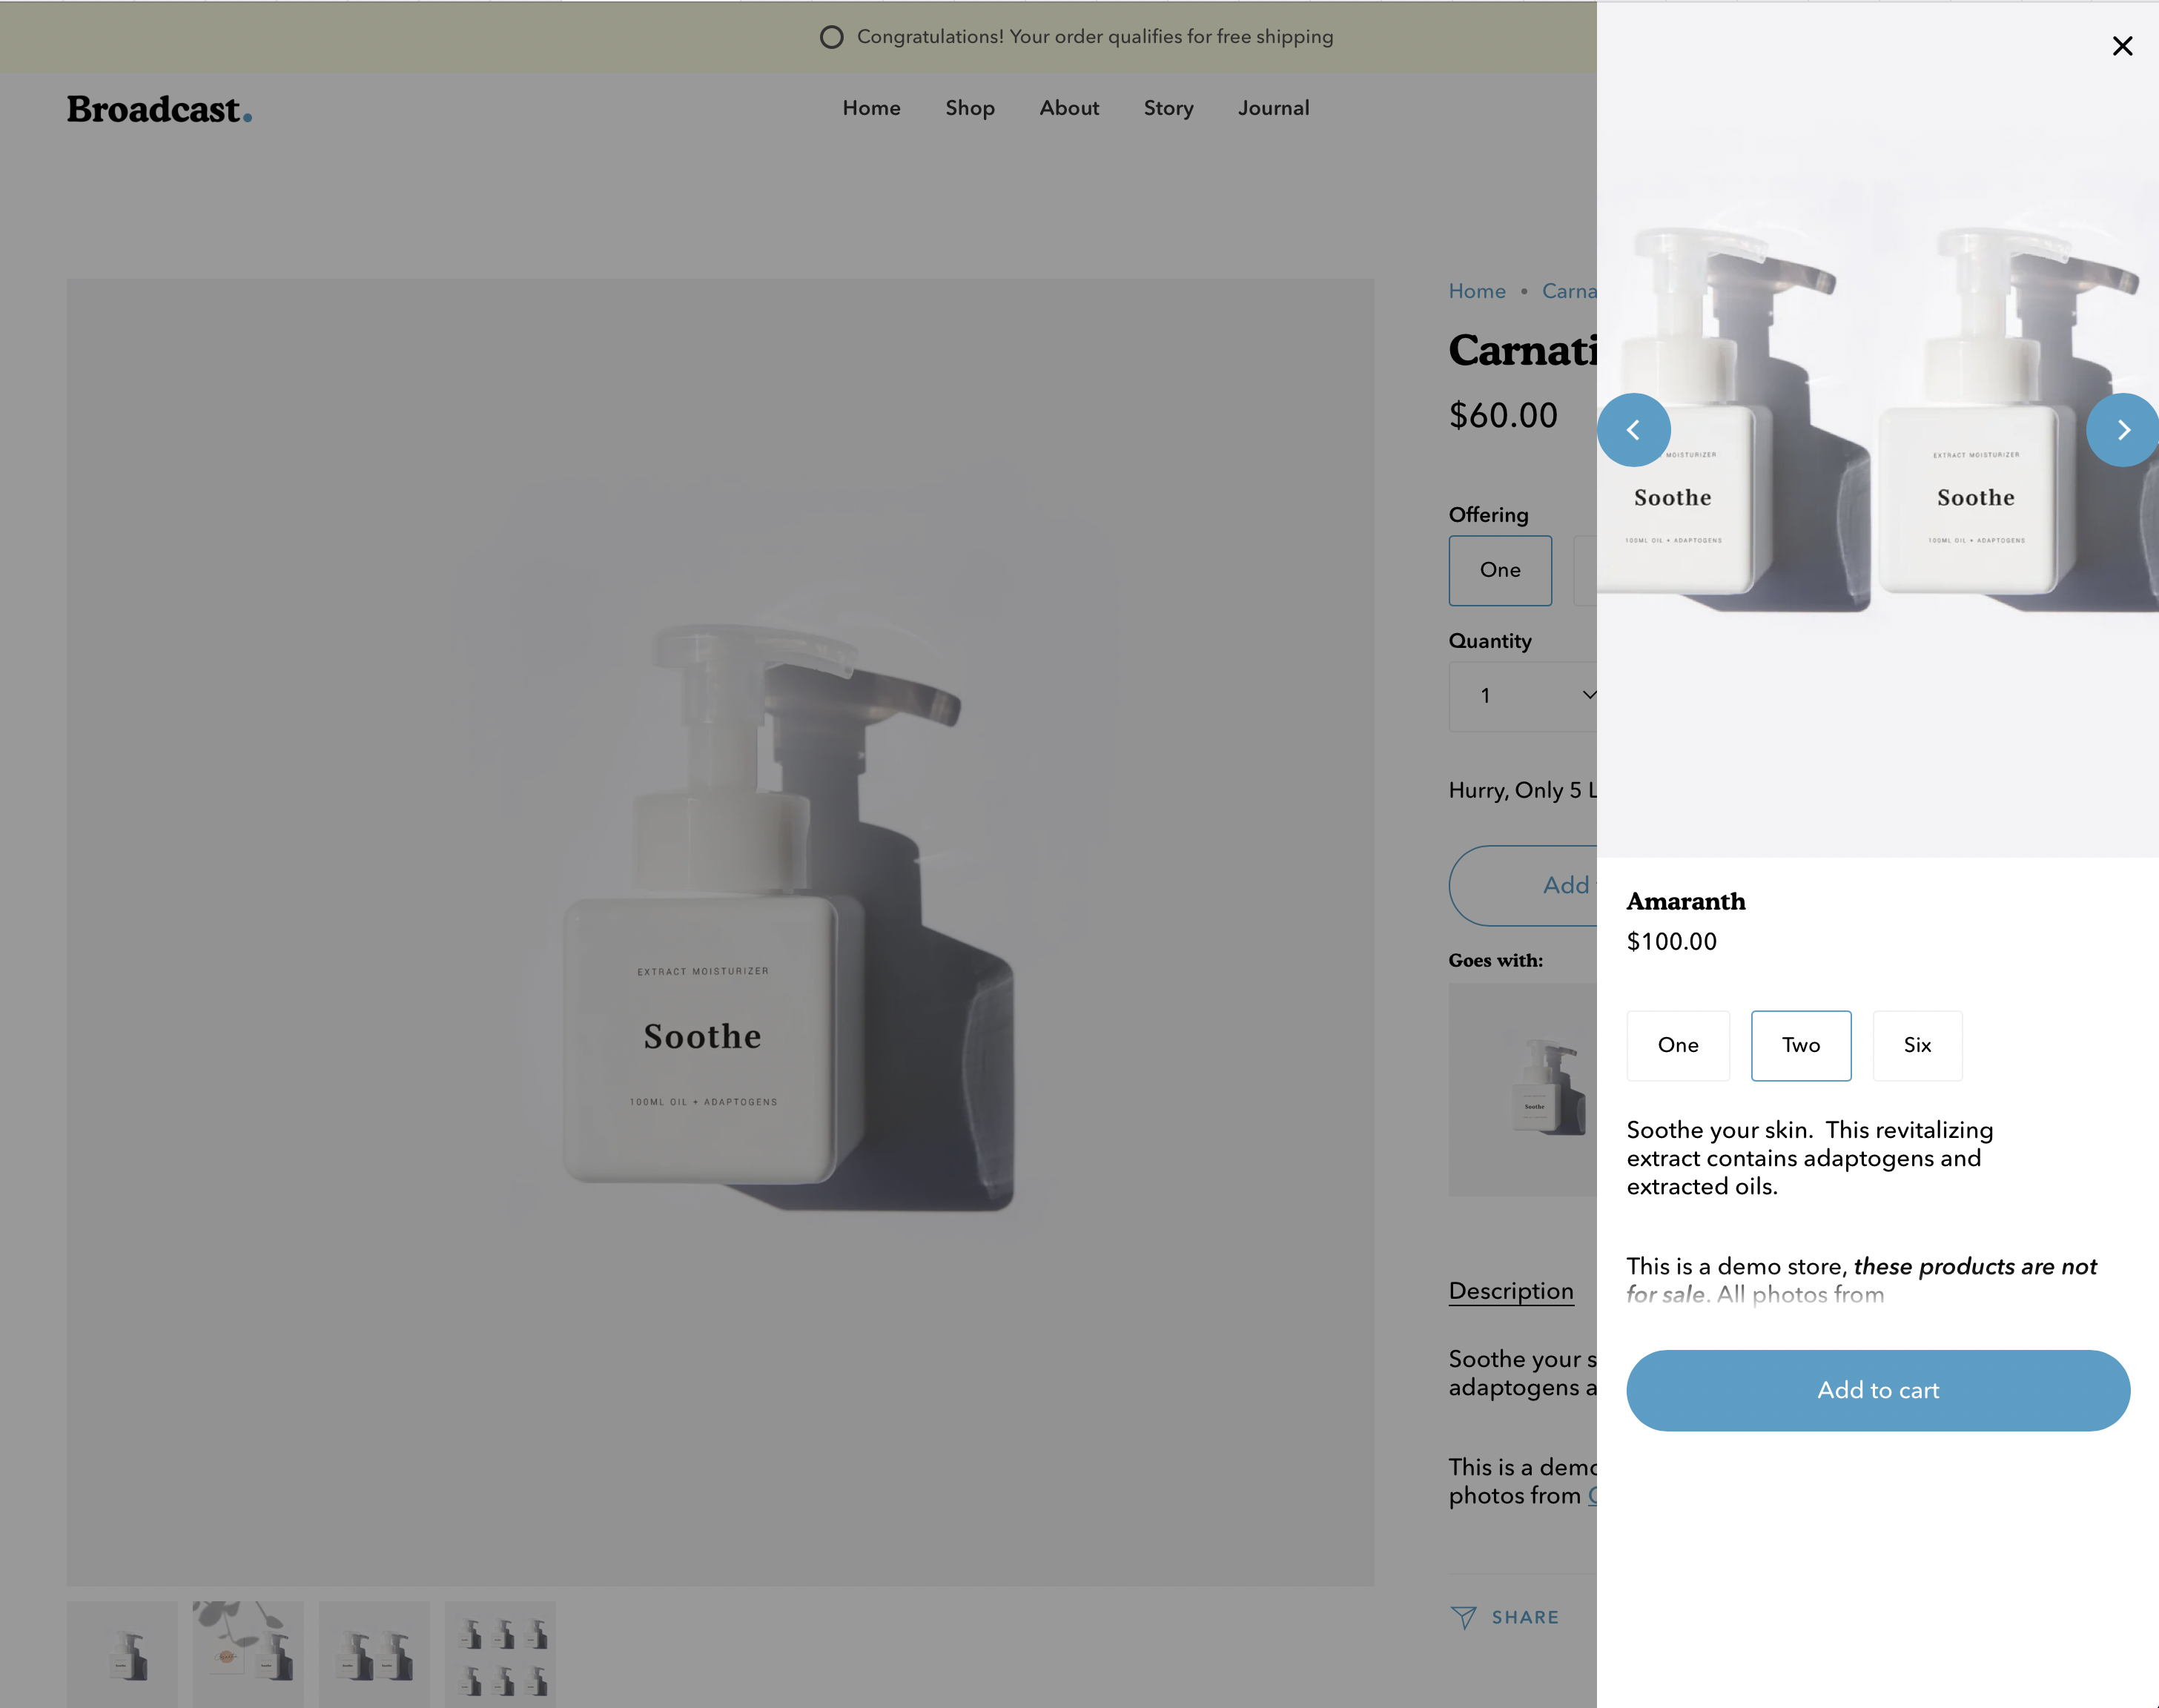The width and height of the screenshot is (2159, 1708).
Task: Click the share funnel icon
Action: [1463, 1617]
